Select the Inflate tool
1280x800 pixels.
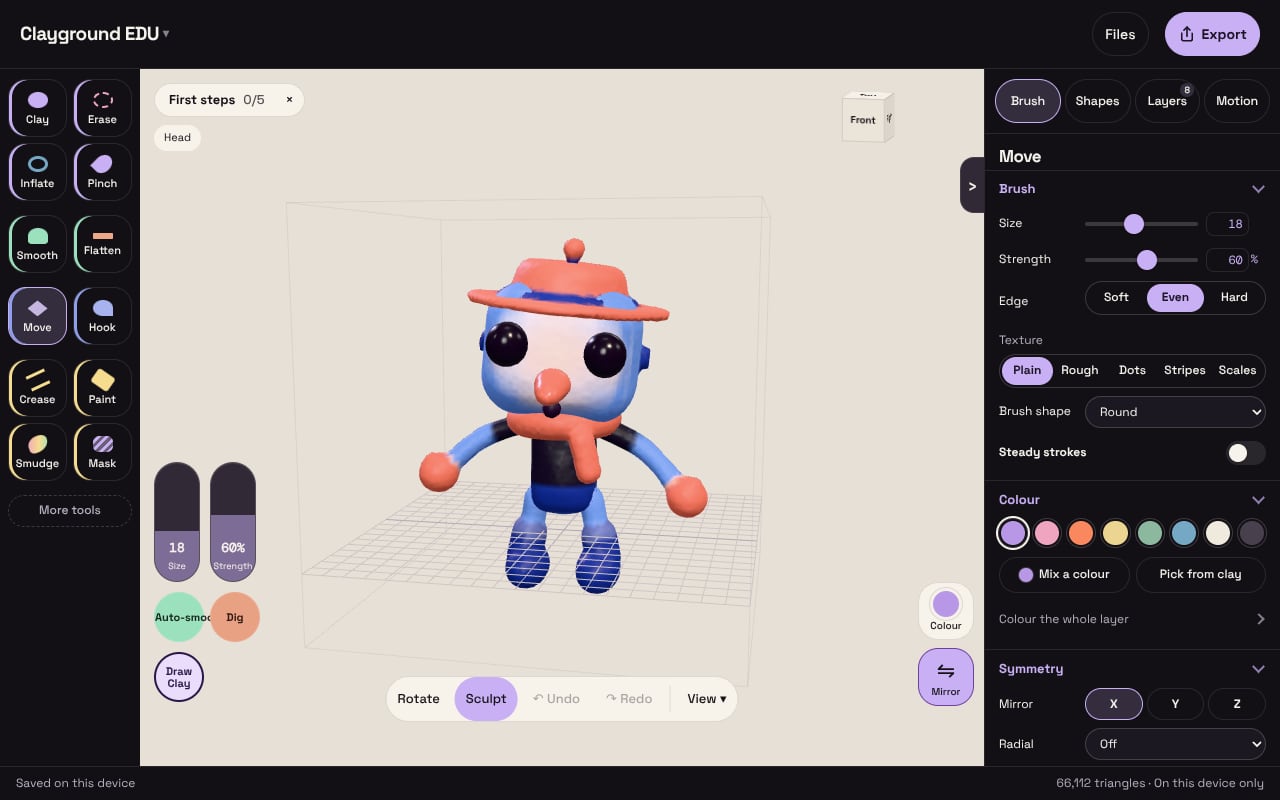[38, 172]
